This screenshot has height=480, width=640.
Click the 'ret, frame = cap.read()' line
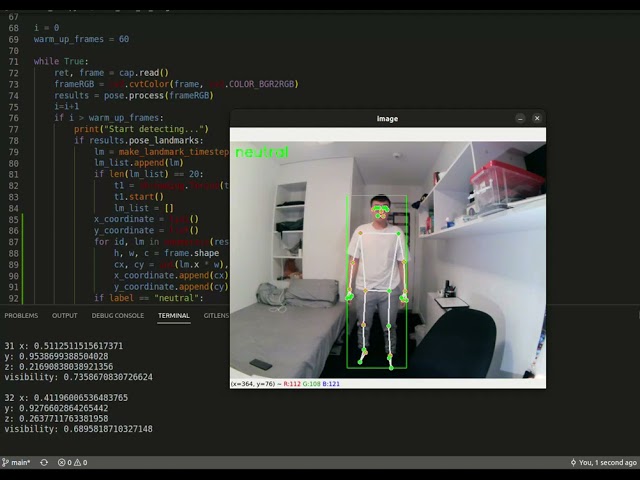[x=111, y=73]
